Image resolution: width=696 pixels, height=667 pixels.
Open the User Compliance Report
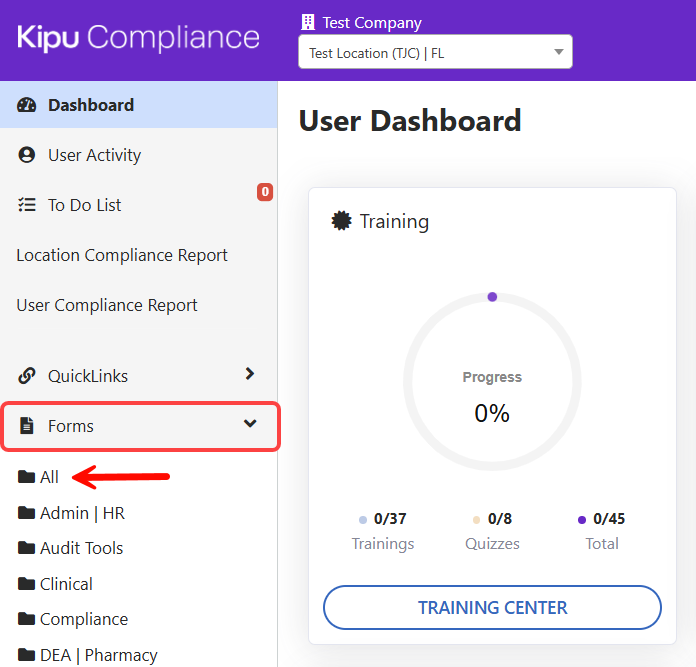[107, 305]
